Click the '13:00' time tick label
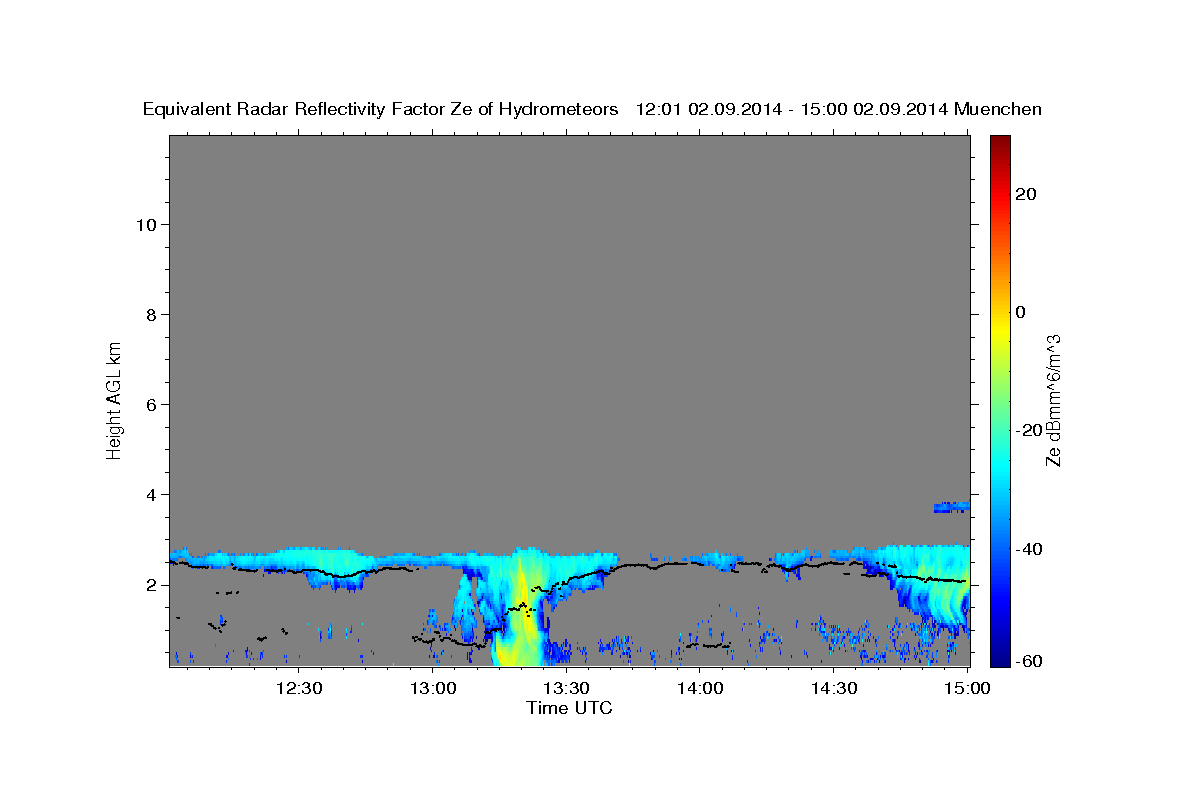The width and height of the screenshot is (1200, 800). click(x=433, y=688)
